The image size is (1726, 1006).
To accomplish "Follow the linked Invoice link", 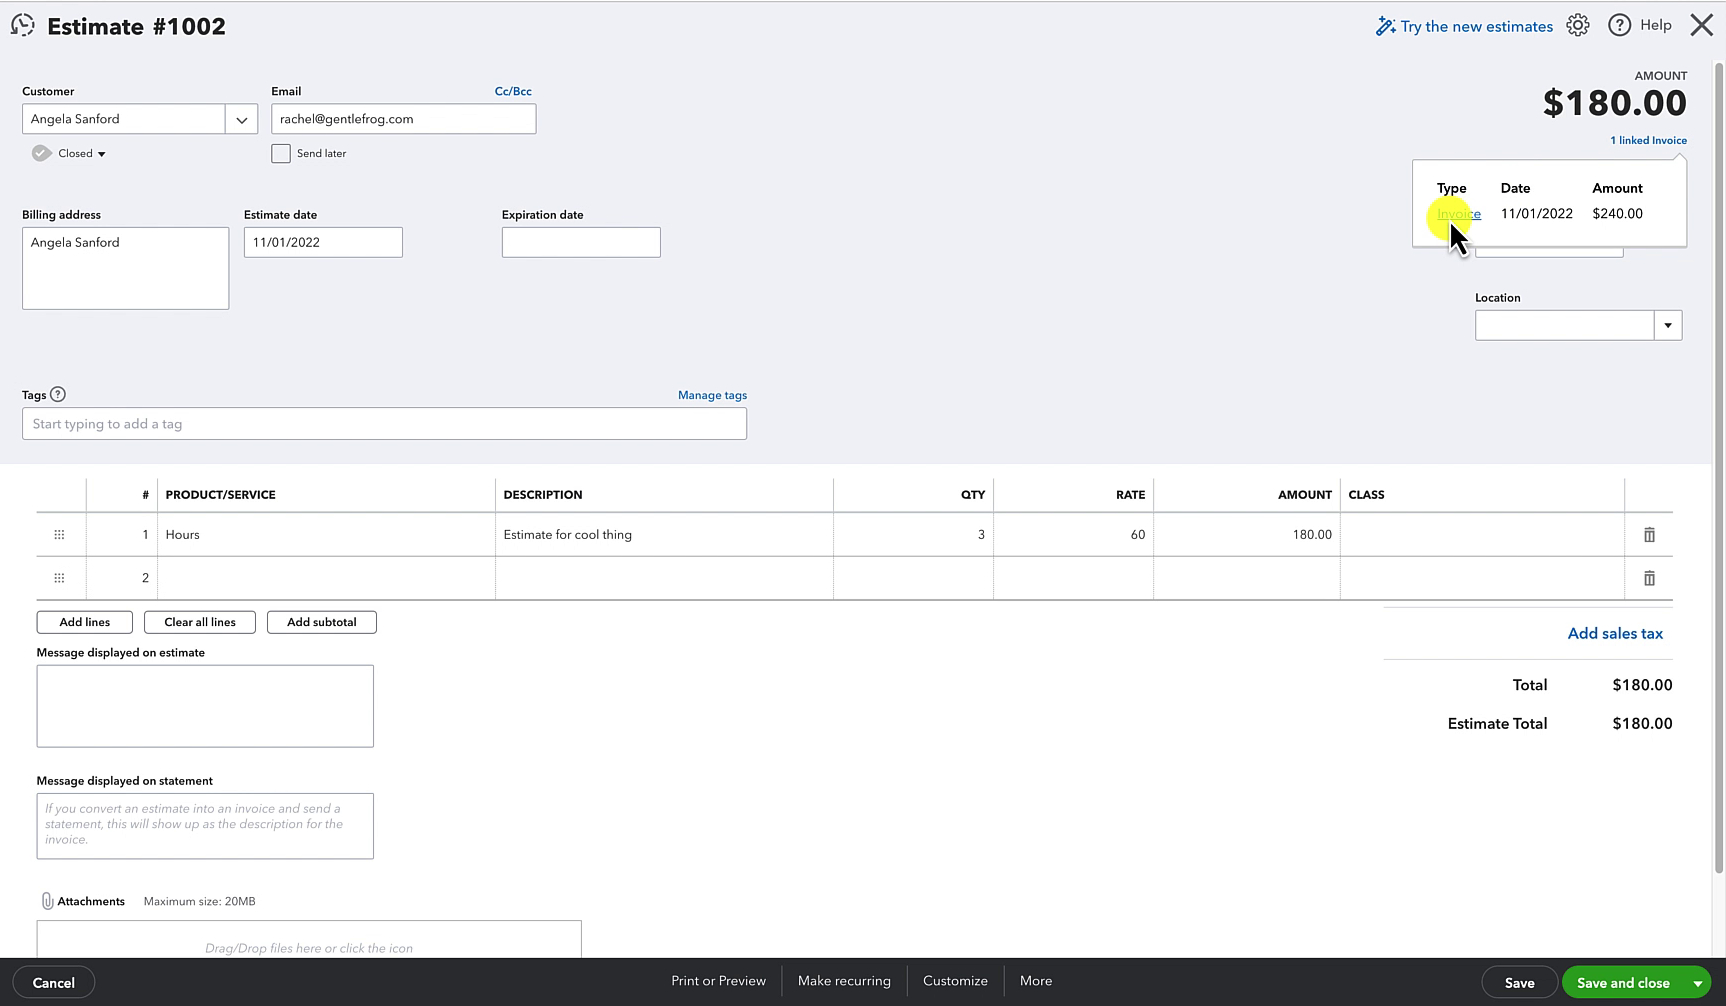I will (x=1458, y=213).
